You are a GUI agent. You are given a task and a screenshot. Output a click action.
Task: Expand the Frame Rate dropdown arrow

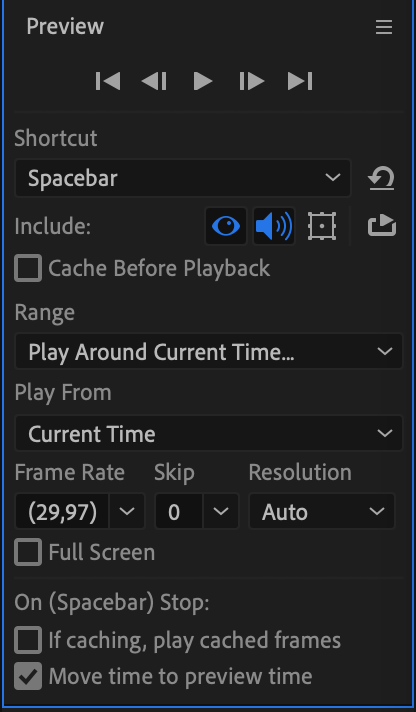pos(127,511)
